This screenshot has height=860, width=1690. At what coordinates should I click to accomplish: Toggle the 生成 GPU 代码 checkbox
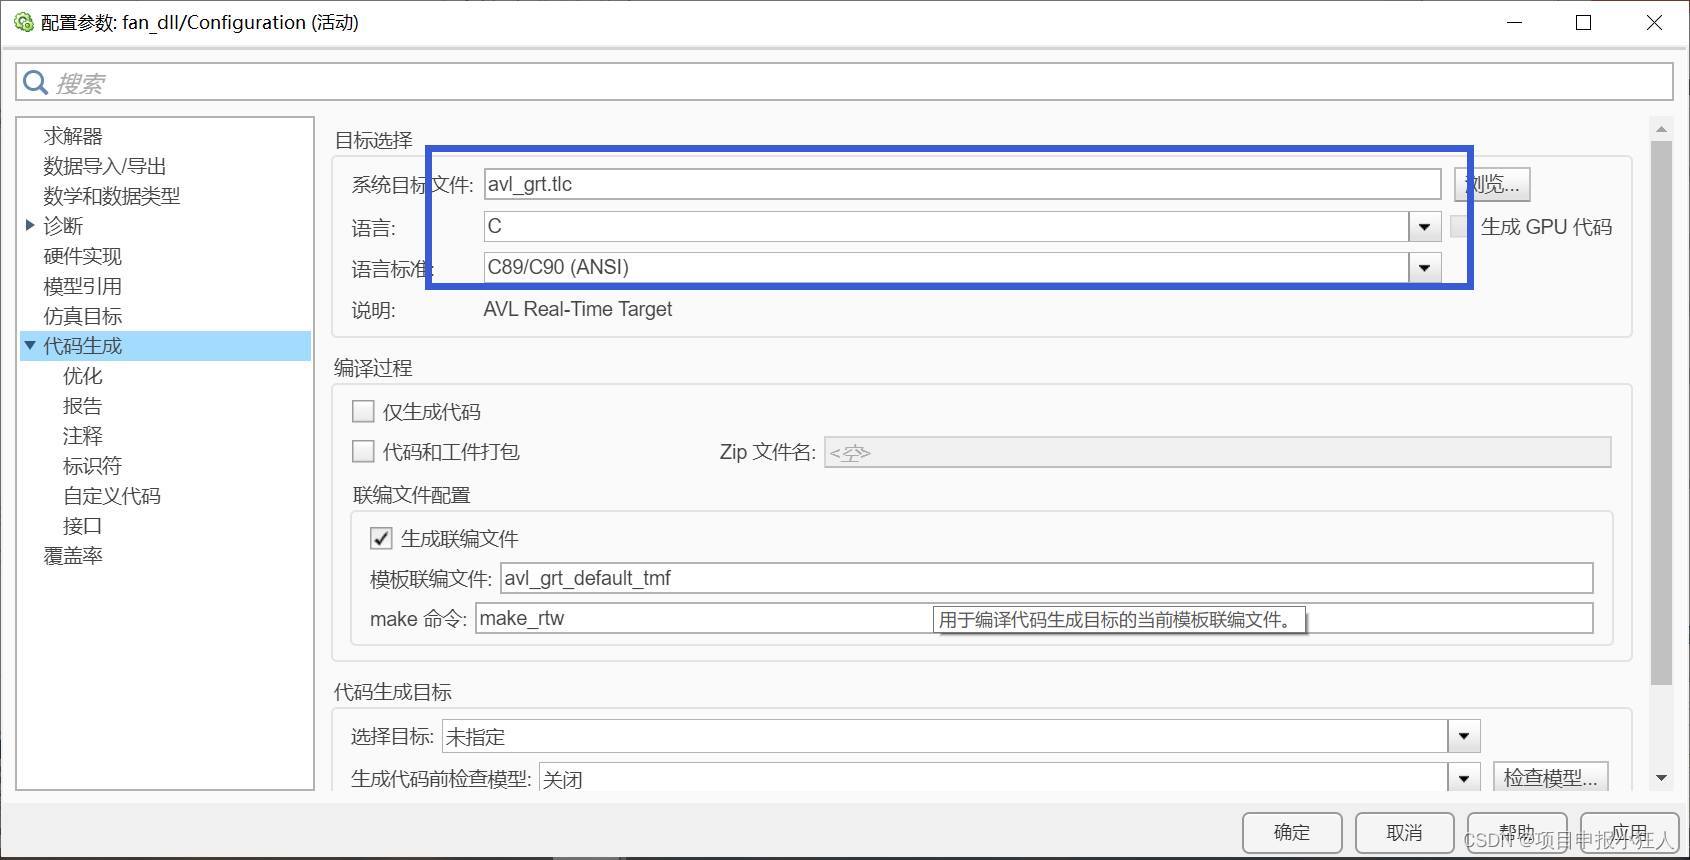point(1460,227)
